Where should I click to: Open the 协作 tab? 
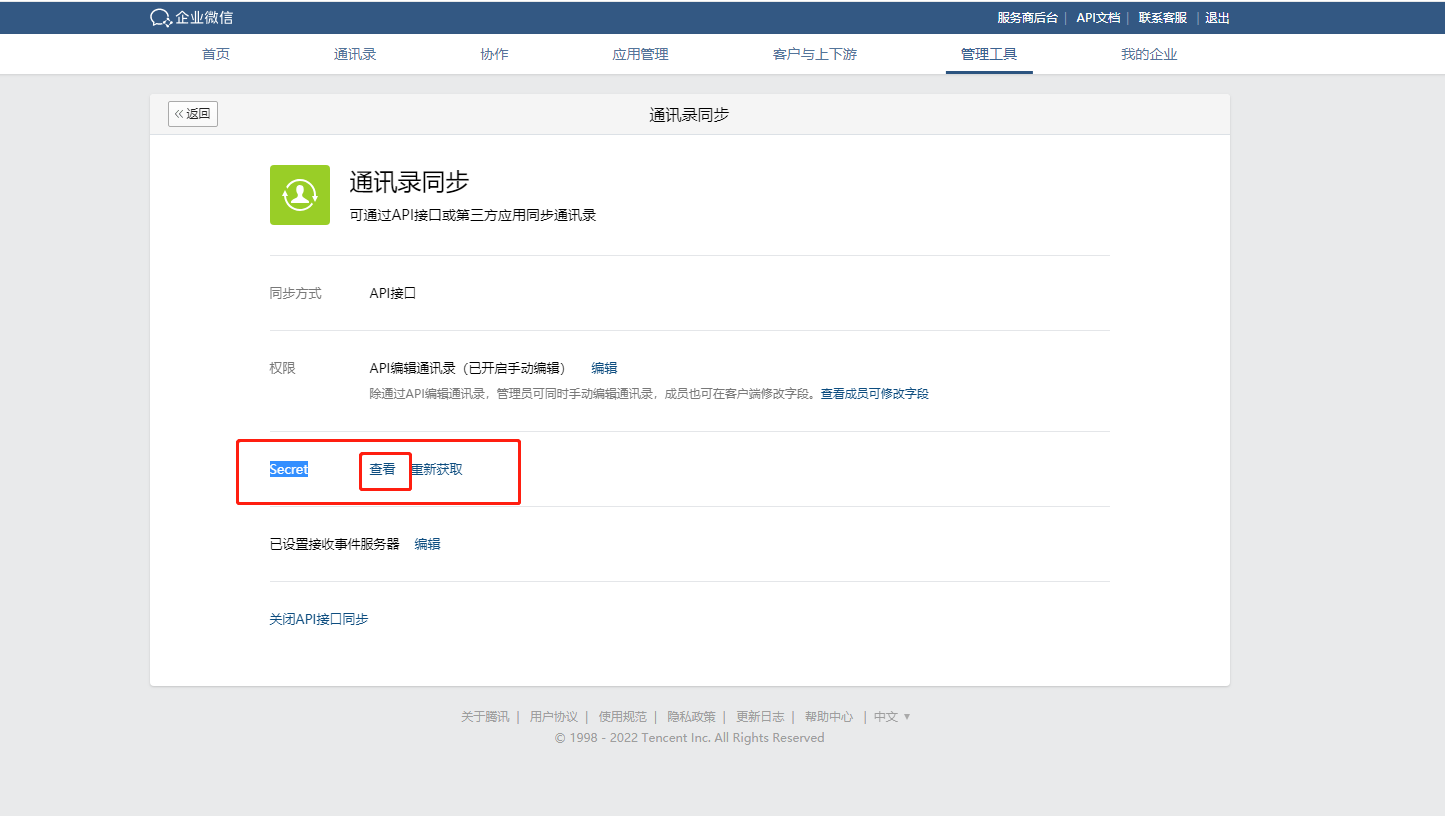(494, 54)
